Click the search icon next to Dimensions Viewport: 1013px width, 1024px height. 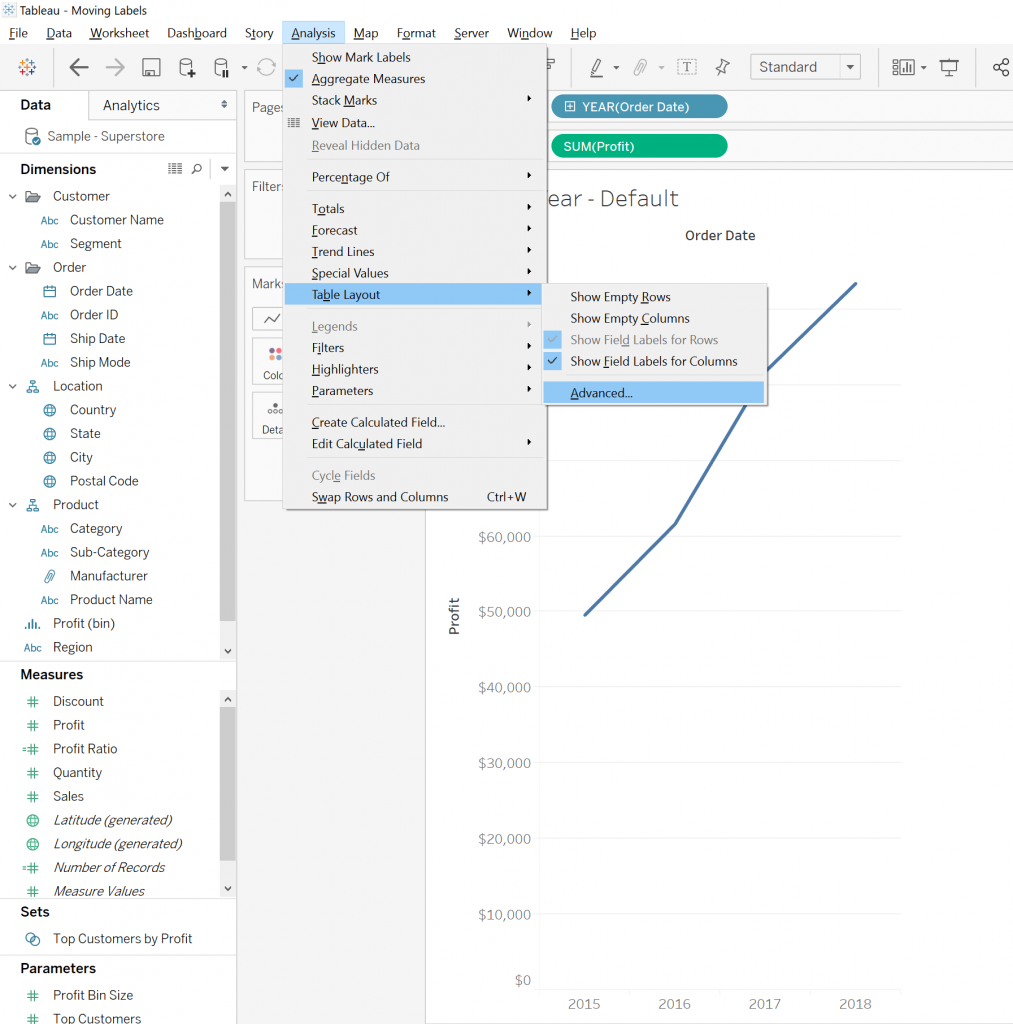tap(197, 169)
